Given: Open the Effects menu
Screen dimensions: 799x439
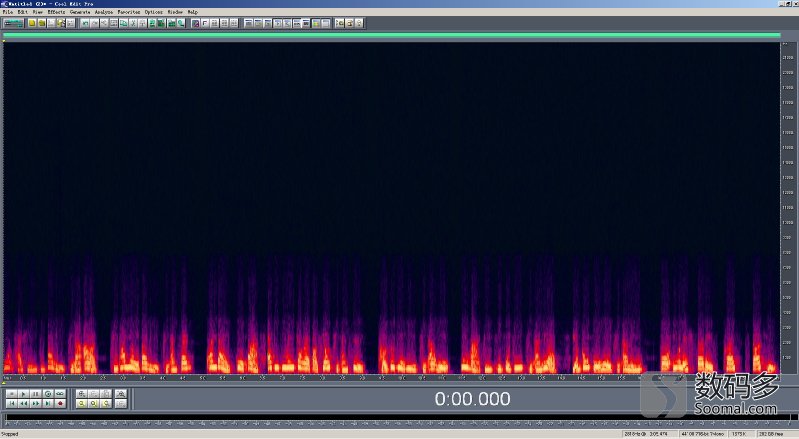Looking at the screenshot, I should point(55,12).
